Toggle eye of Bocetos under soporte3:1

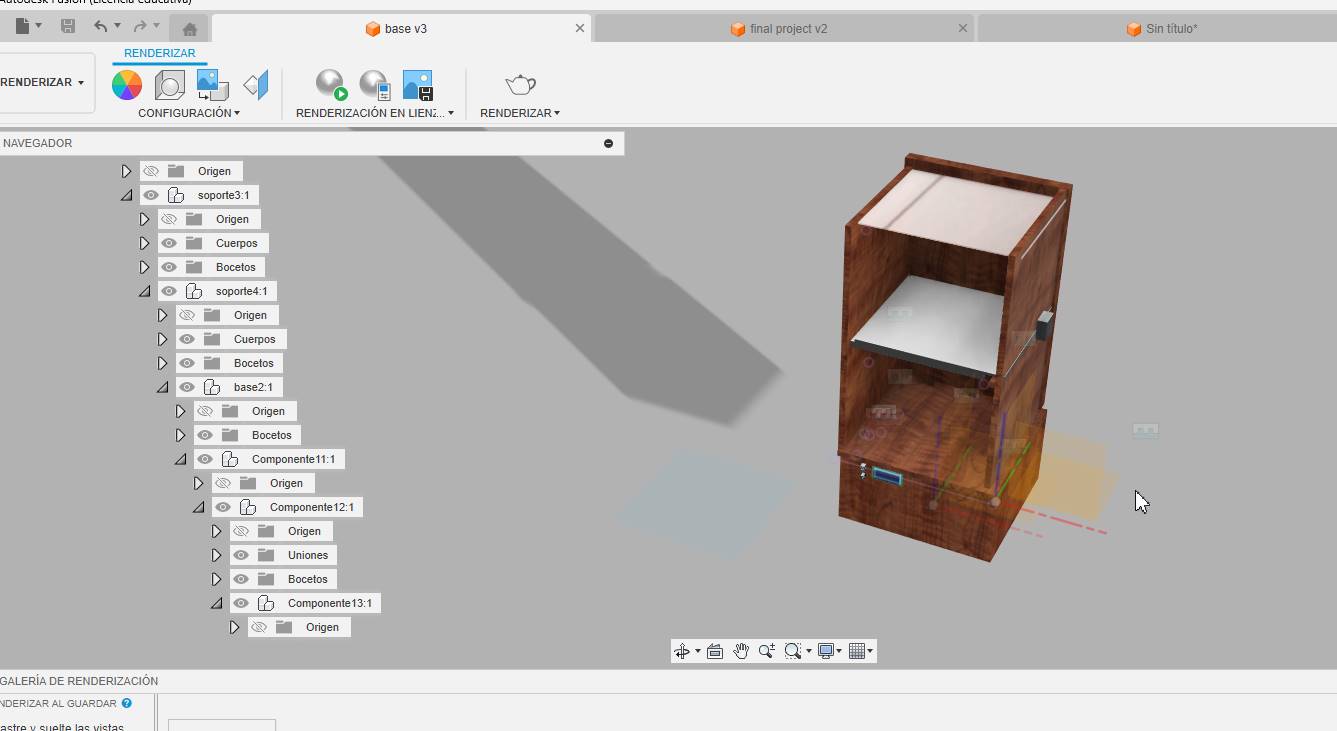(x=169, y=267)
